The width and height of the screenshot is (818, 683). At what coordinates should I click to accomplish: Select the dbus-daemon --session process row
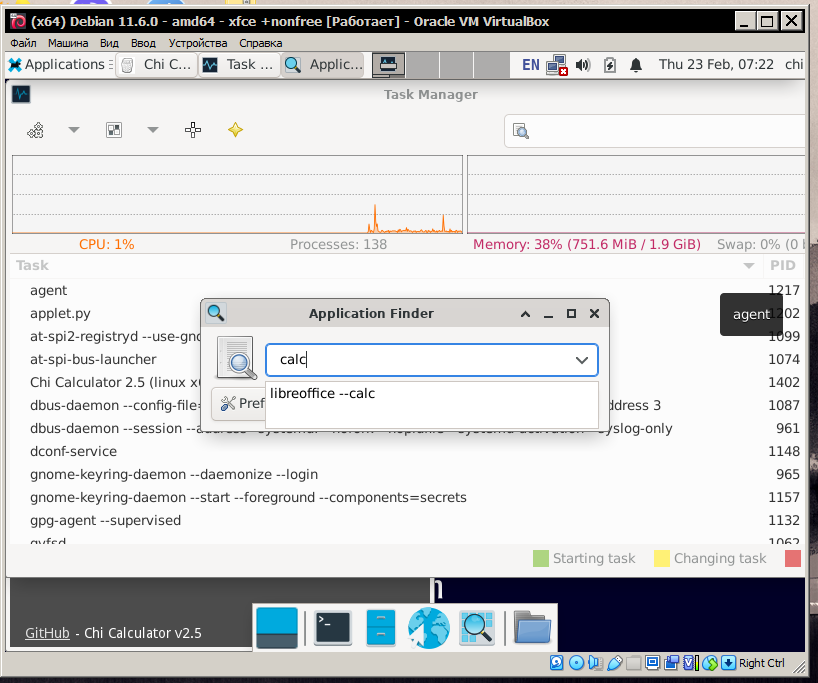click(x=405, y=428)
